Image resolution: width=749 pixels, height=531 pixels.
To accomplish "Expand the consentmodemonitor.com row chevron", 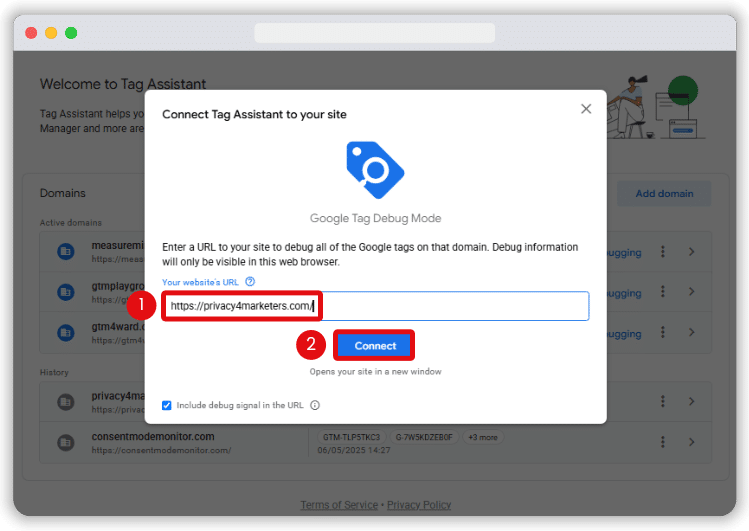I will (x=691, y=442).
